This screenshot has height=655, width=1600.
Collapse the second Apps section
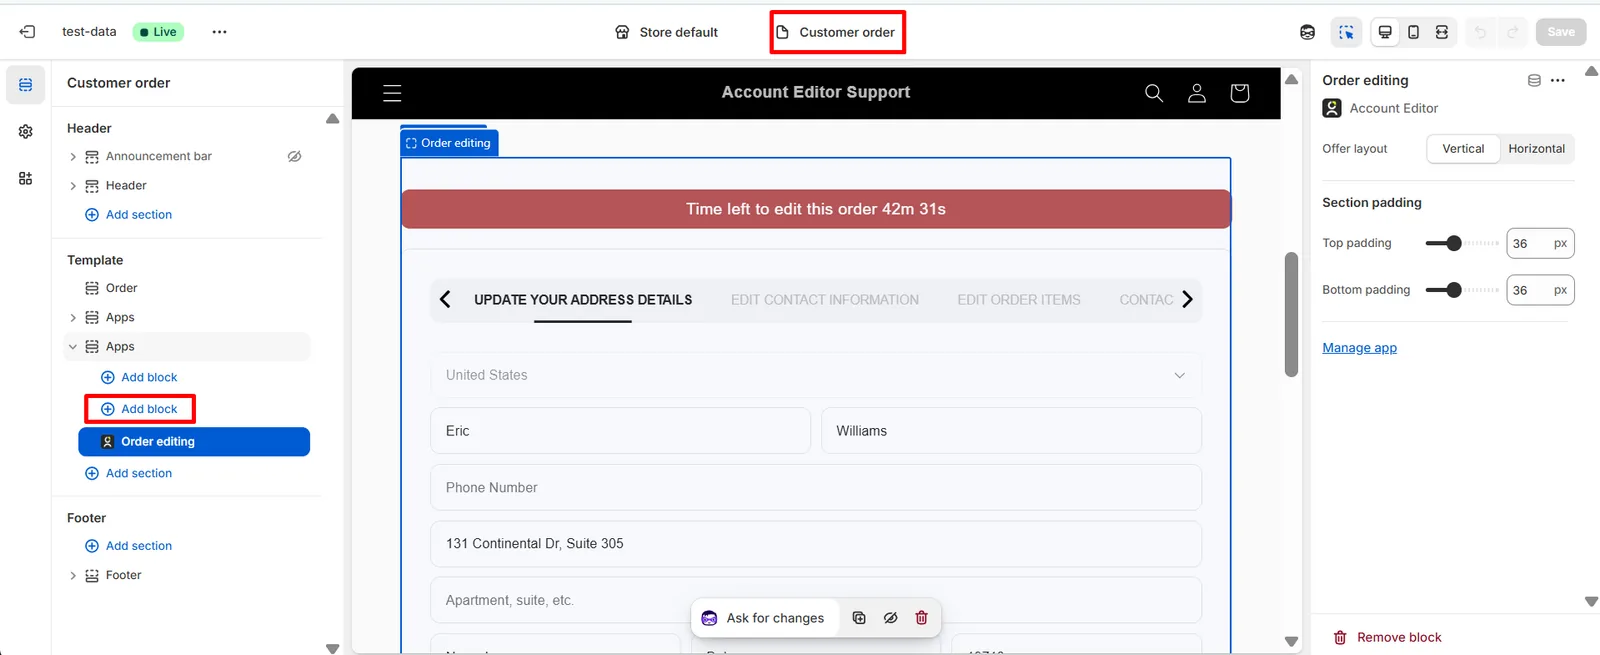click(x=73, y=347)
